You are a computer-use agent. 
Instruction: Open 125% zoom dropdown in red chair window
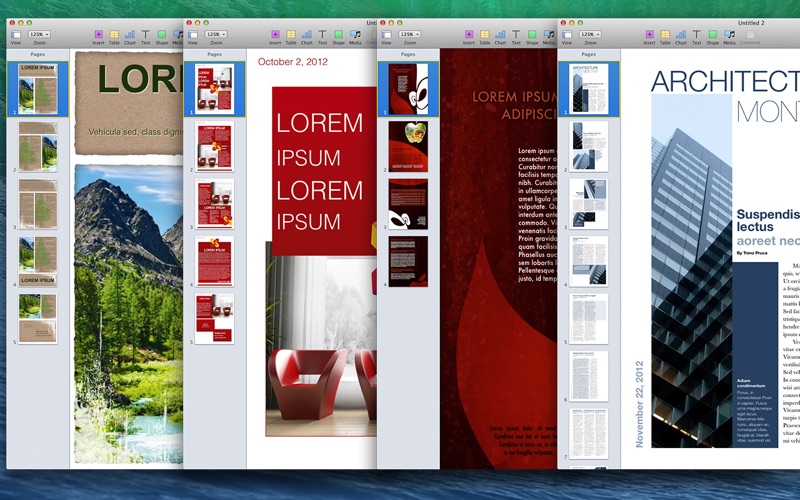215,34
